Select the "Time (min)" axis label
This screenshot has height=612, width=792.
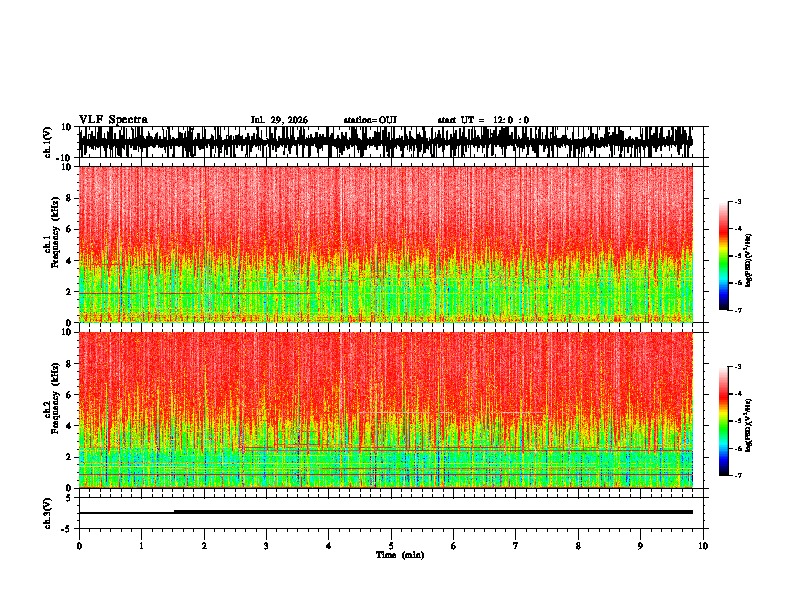400,555
